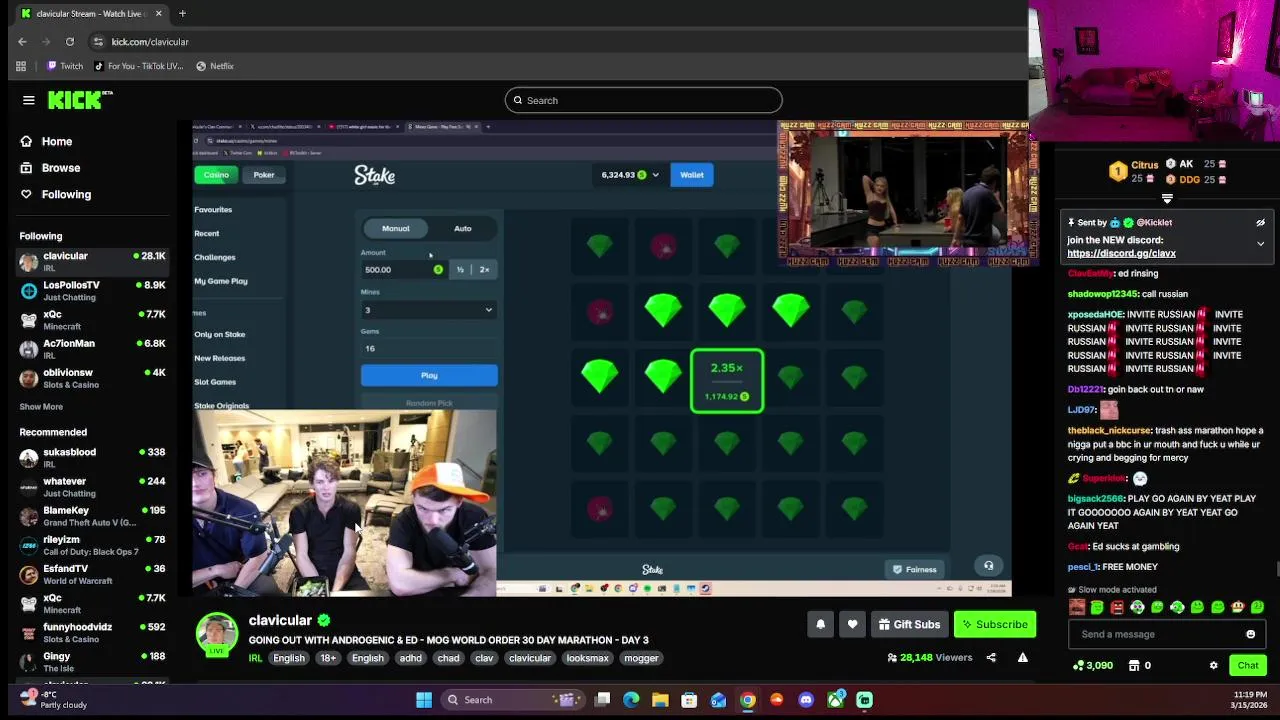Image resolution: width=1280 pixels, height=720 pixels.
Task: Open the emoji picker in chat
Action: [1250, 634]
